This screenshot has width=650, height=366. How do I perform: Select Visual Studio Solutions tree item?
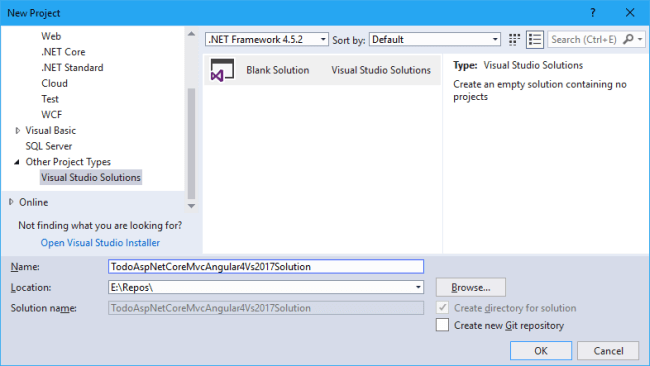[91, 177]
